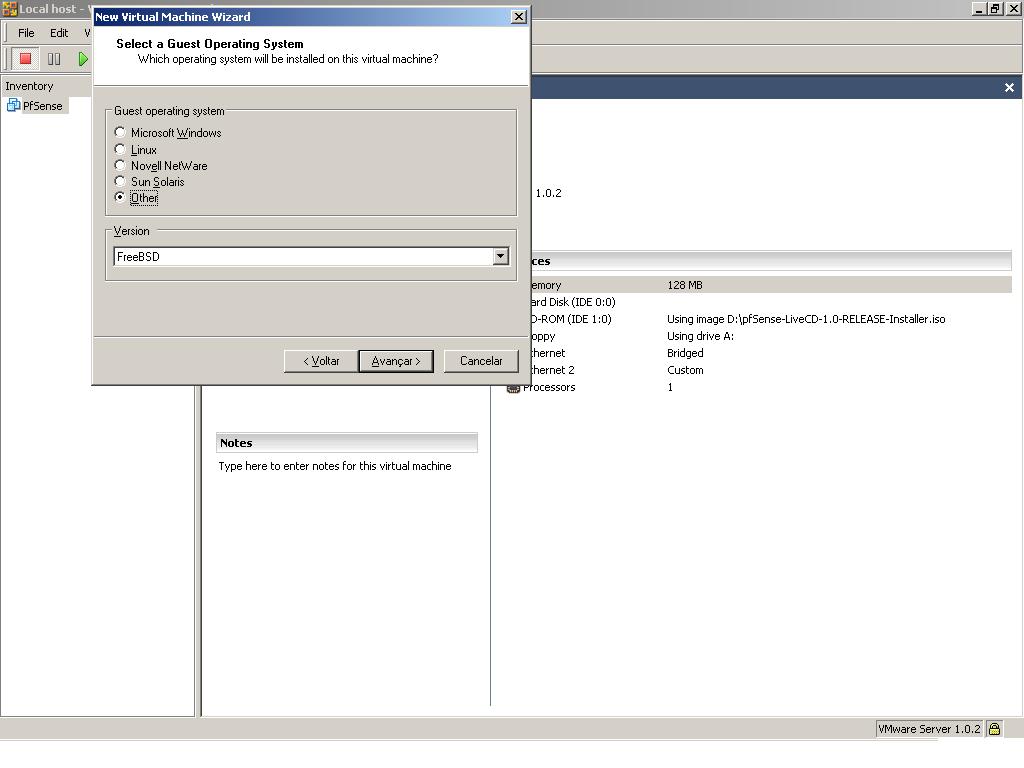Click the PfSense entry in the Inventory list
The width and height of the screenshot is (1024, 768).
[x=42, y=106]
